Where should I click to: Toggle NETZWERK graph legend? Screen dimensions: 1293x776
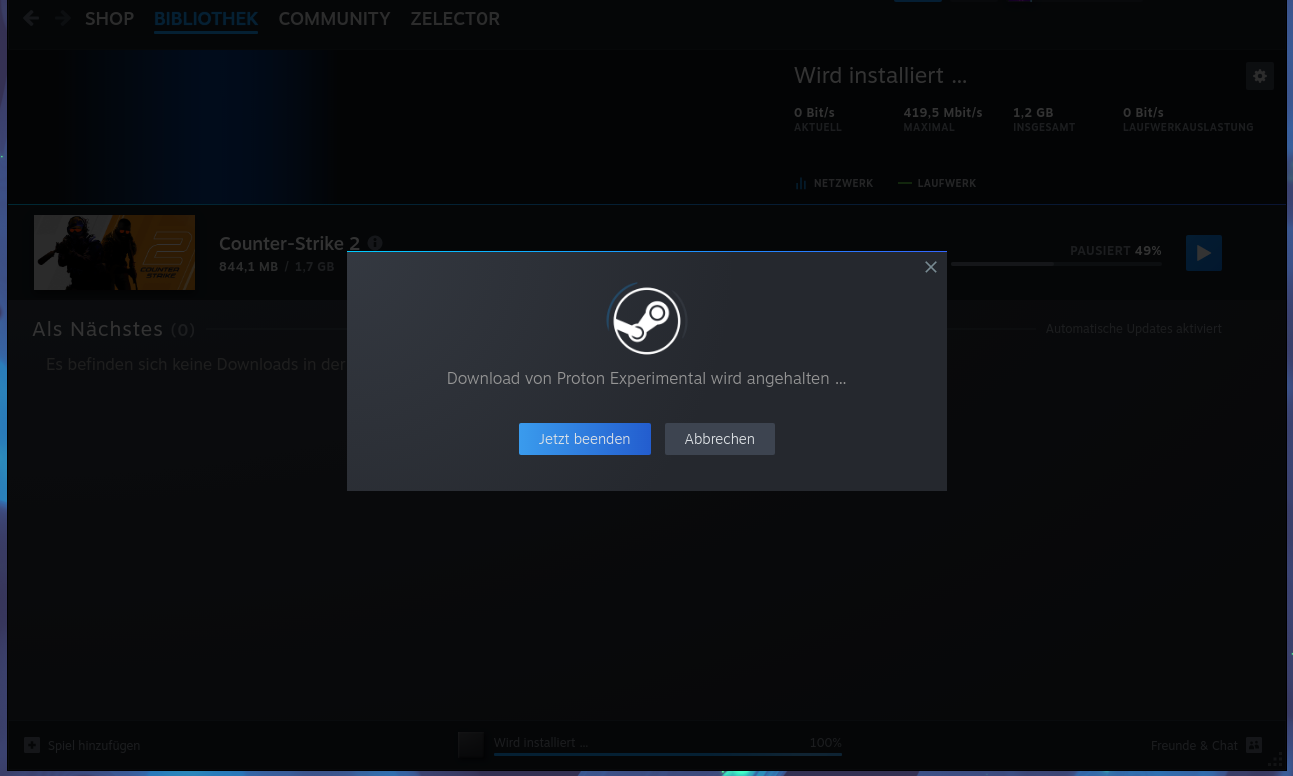834,183
